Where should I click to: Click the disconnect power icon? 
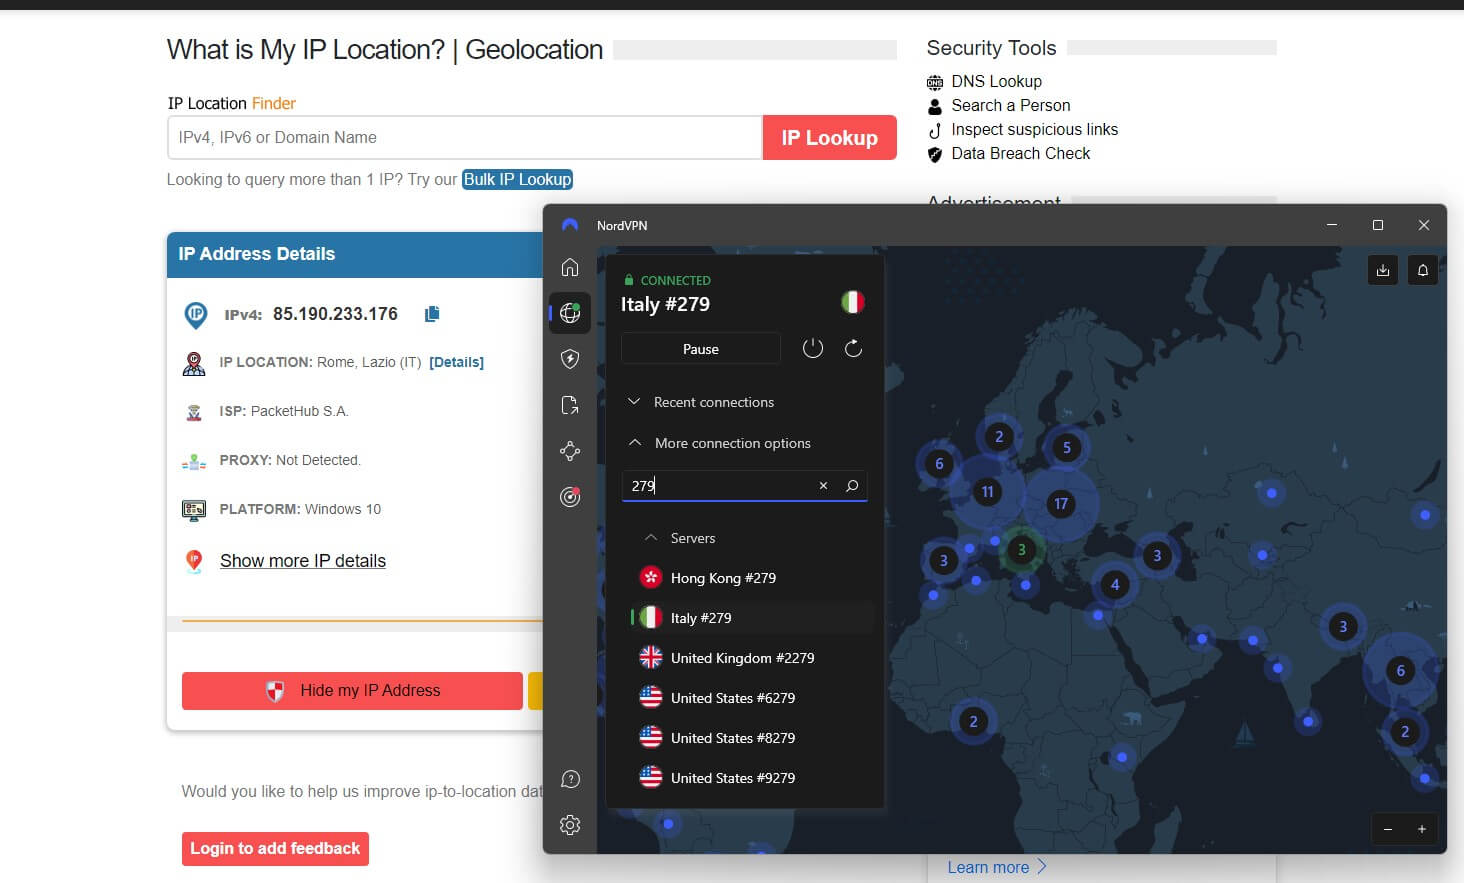click(813, 348)
